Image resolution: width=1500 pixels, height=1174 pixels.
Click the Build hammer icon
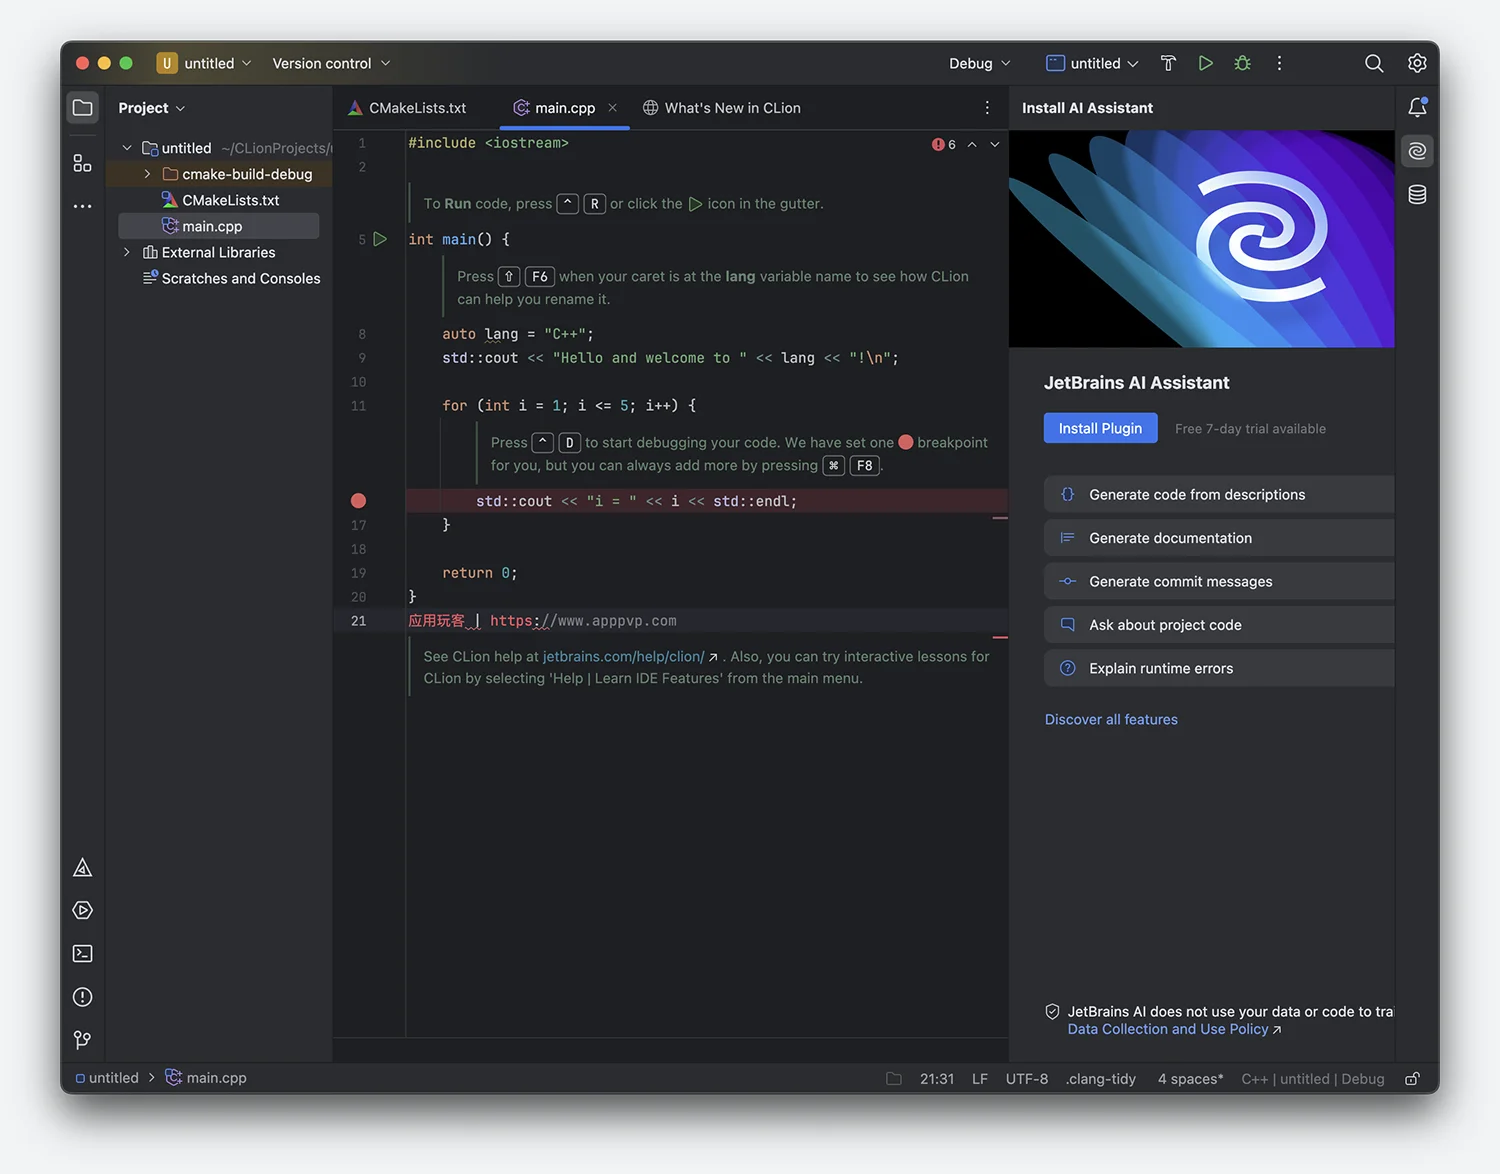[1168, 63]
